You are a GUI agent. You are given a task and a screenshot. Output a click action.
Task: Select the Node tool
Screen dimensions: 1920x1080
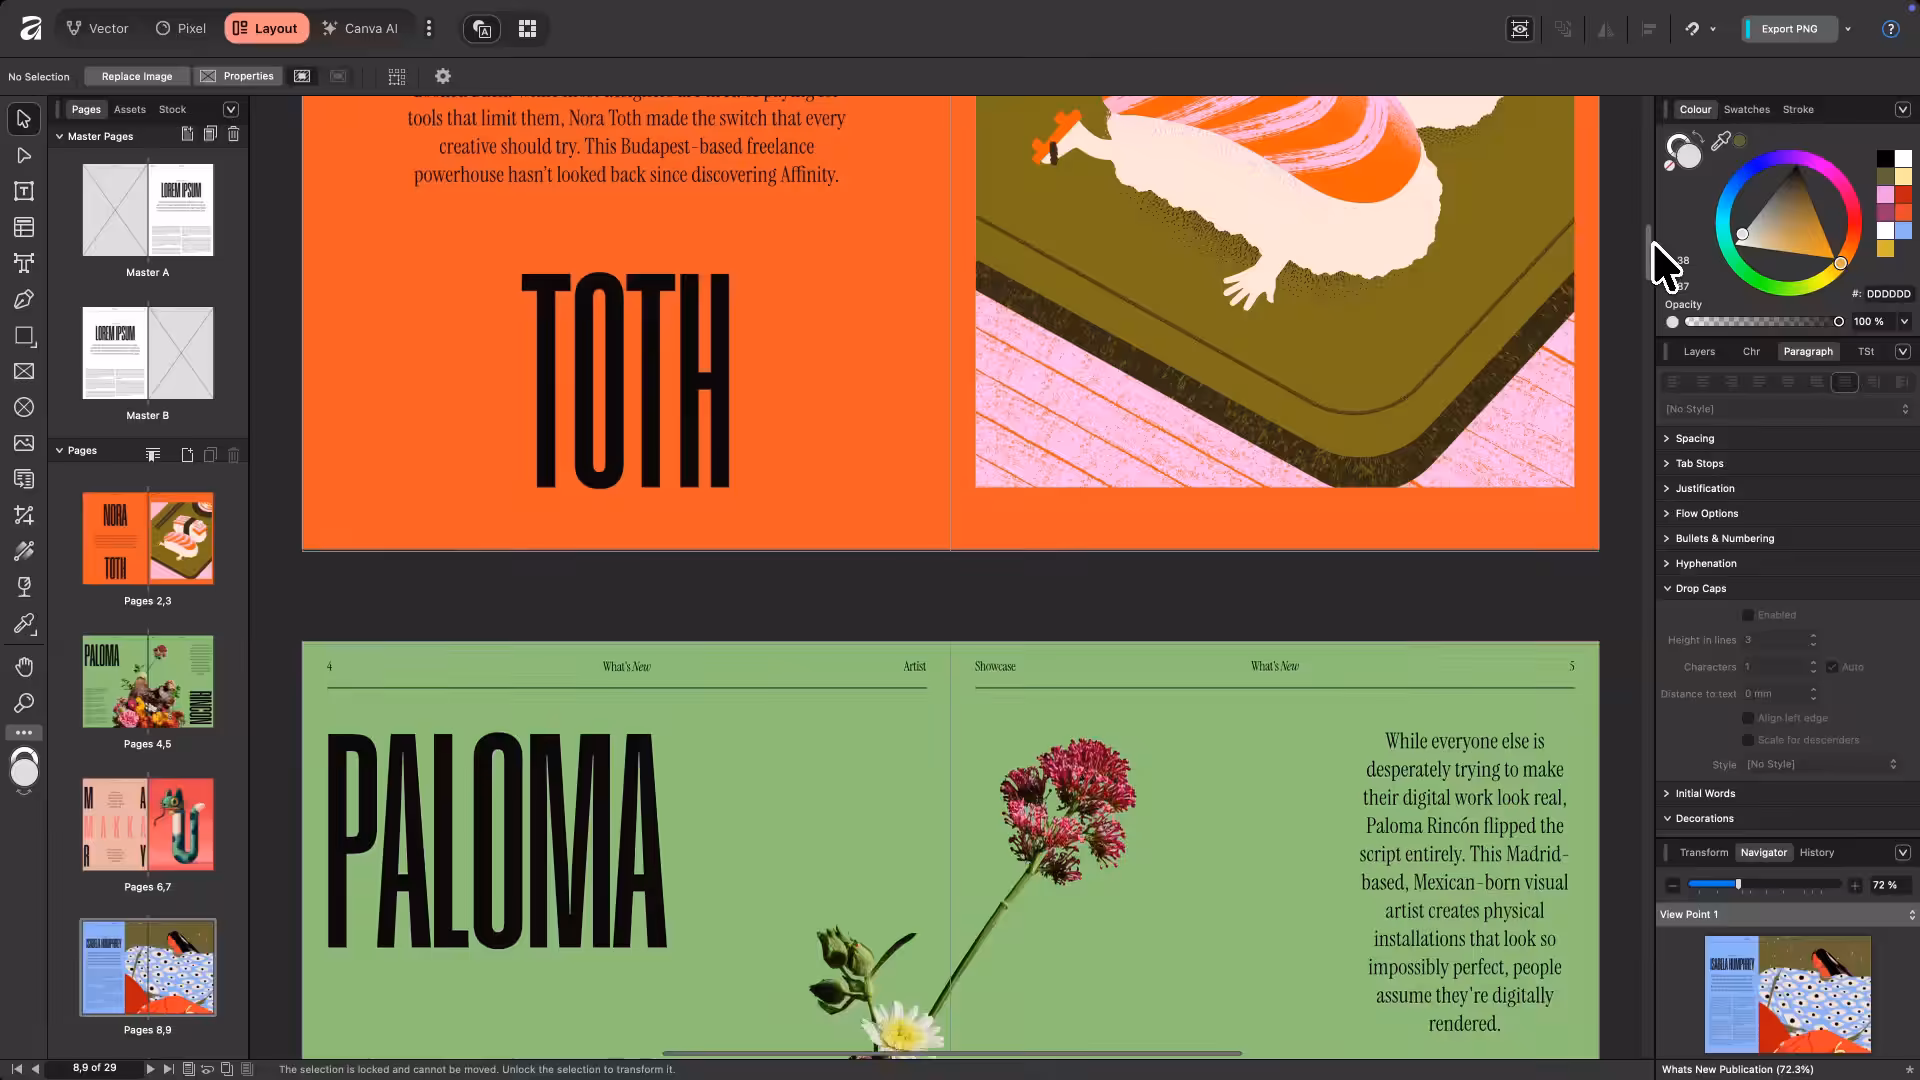tap(24, 155)
